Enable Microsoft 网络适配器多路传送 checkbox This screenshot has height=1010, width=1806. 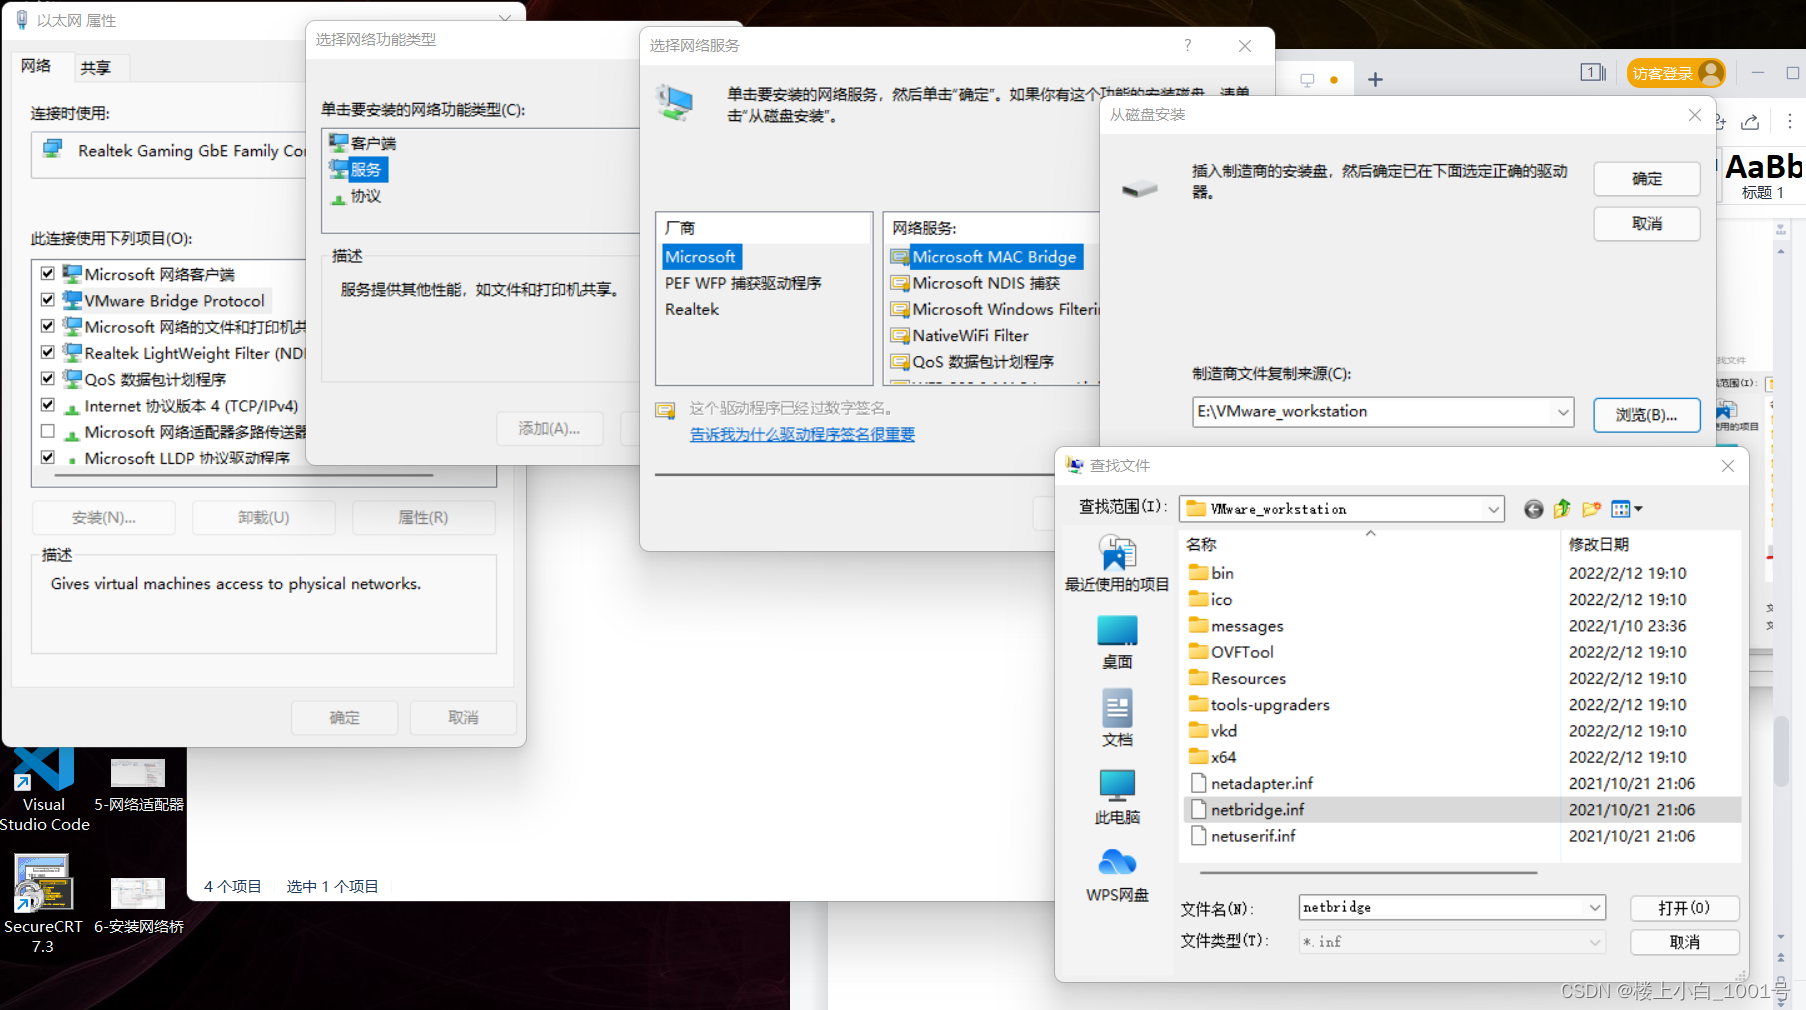[x=47, y=431]
